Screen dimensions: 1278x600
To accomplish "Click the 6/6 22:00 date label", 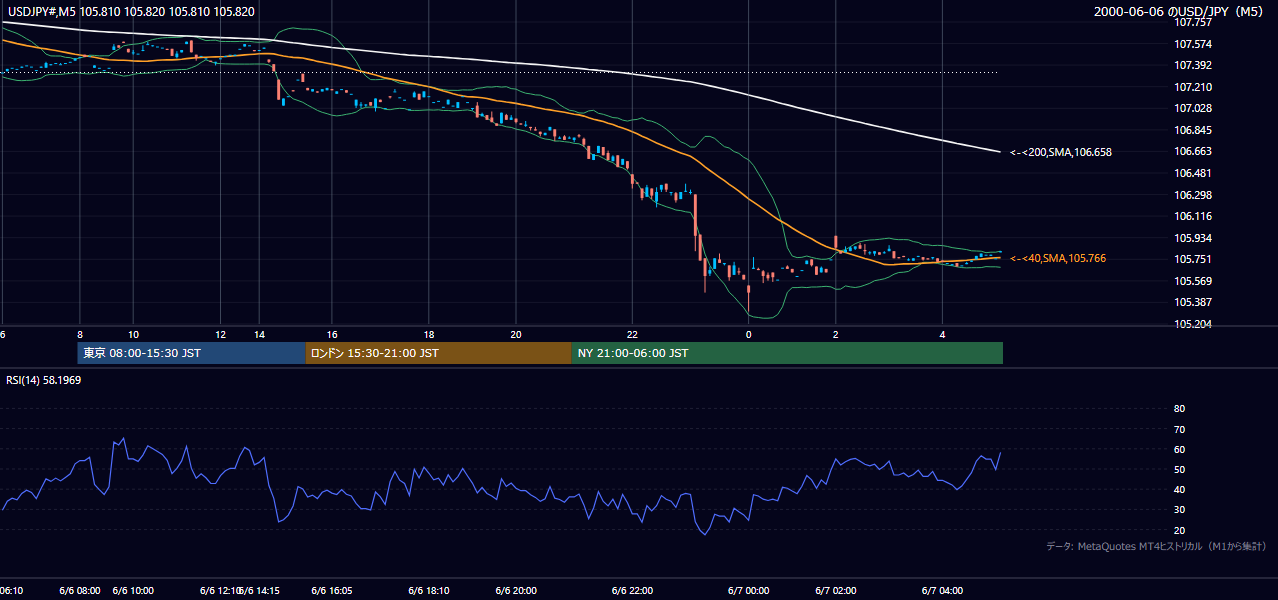I will point(632,591).
